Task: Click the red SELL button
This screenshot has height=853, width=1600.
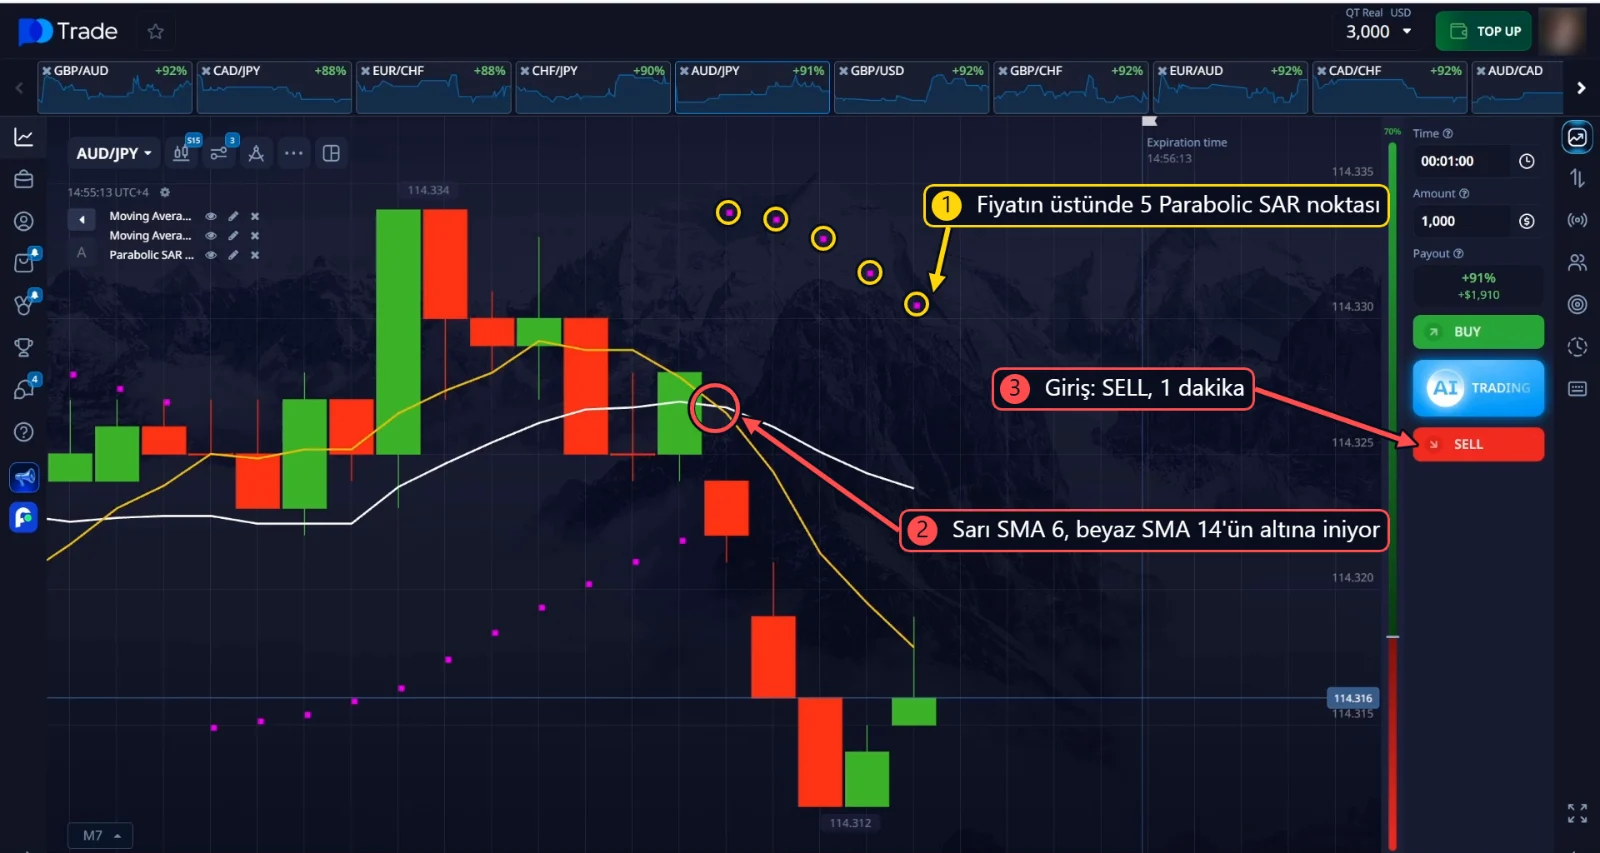Action: [x=1478, y=444]
